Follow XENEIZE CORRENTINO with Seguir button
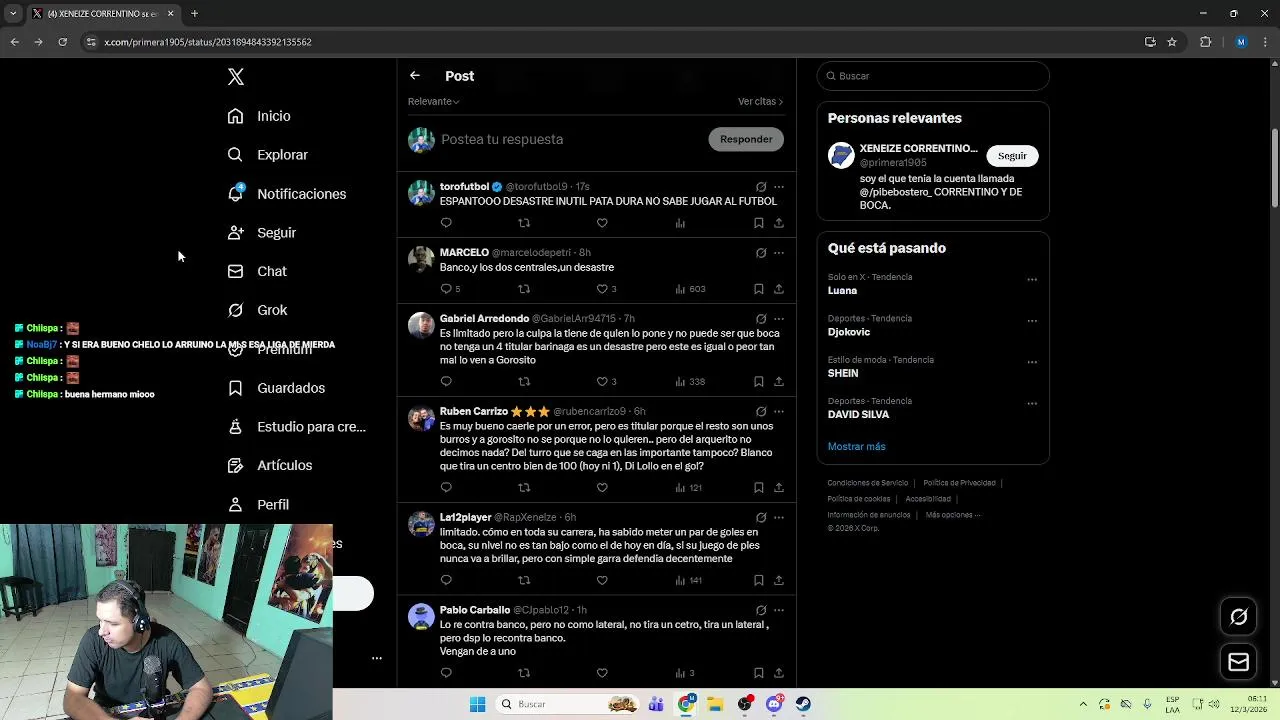 (x=1012, y=156)
